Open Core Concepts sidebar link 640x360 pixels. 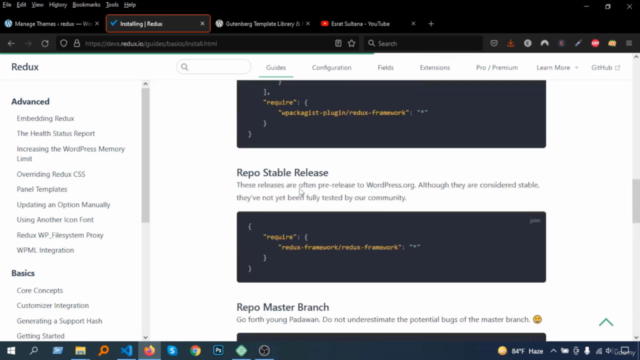tap(40, 291)
